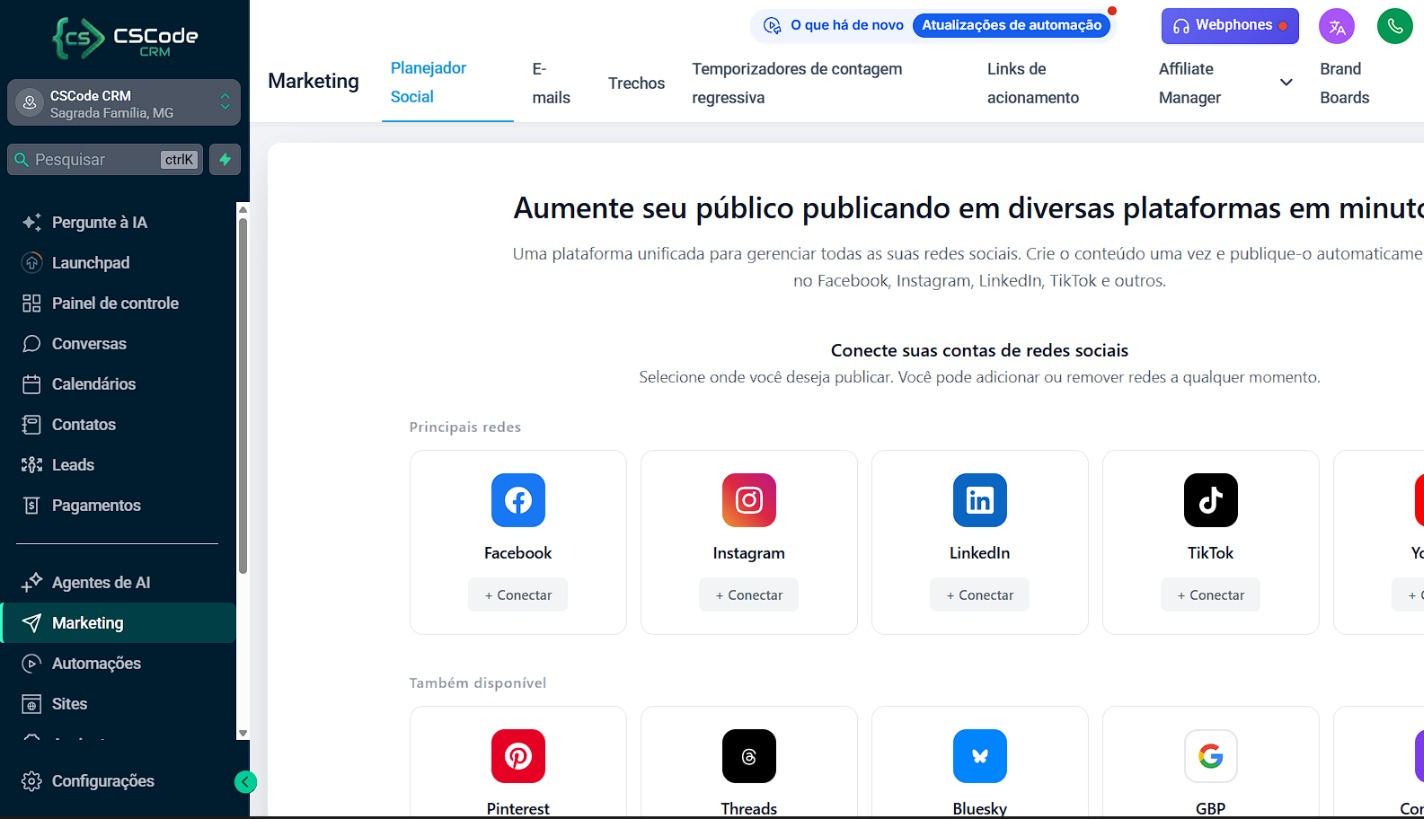The width and height of the screenshot is (1424, 819).
Task: Click the TikTok logo icon
Action: click(1211, 500)
